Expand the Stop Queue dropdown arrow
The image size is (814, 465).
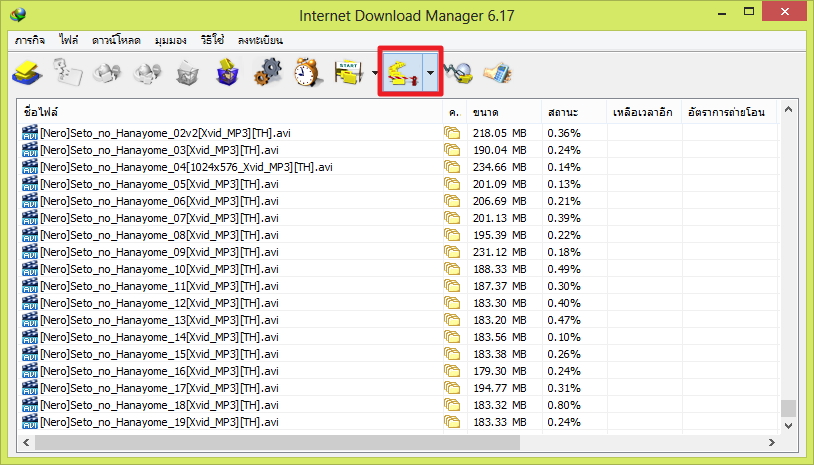pos(430,73)
